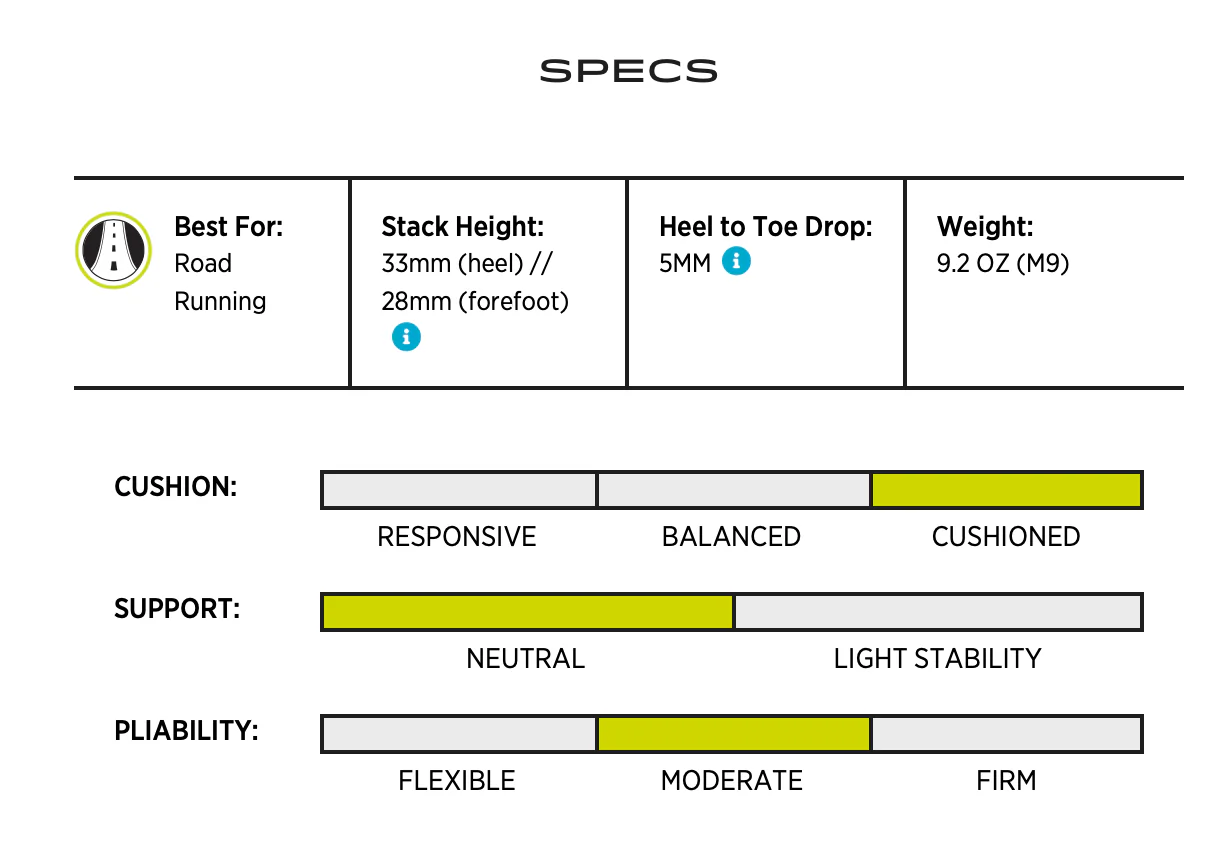Screen dimensions: 1210x862
Task: Click the Stack Height: label
Action: tap(462, 227)
